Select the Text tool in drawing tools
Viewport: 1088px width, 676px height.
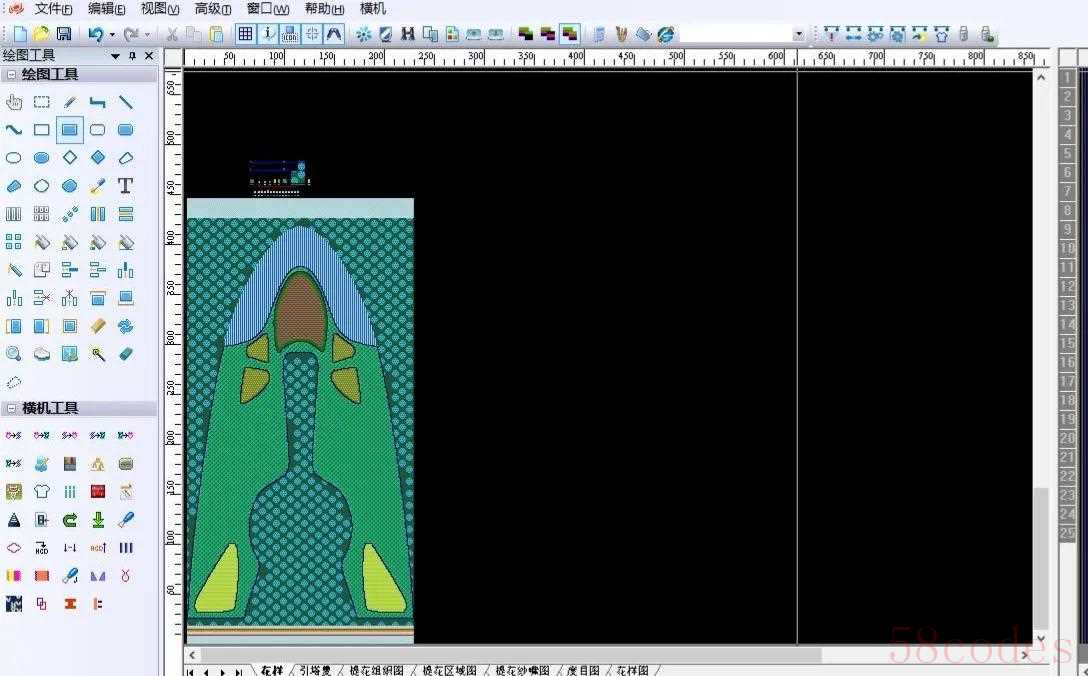pyautogui.click(x=125, y=186)
